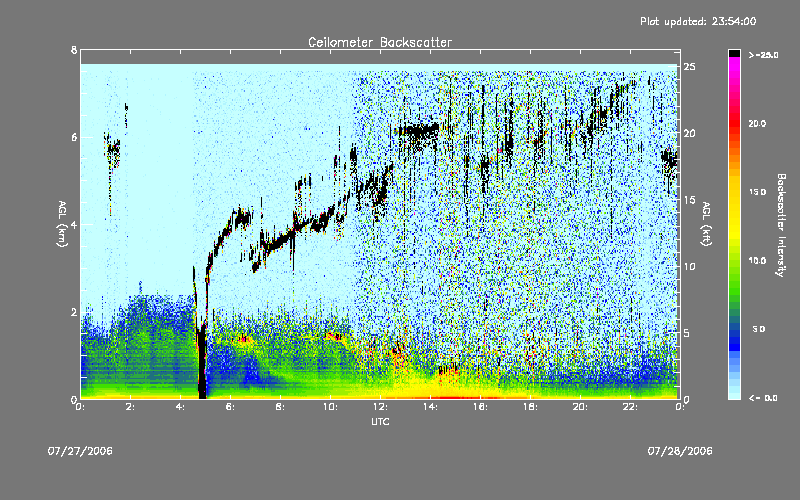
Task: Click the 16: UTC time tick
Action: coord(480,407)
